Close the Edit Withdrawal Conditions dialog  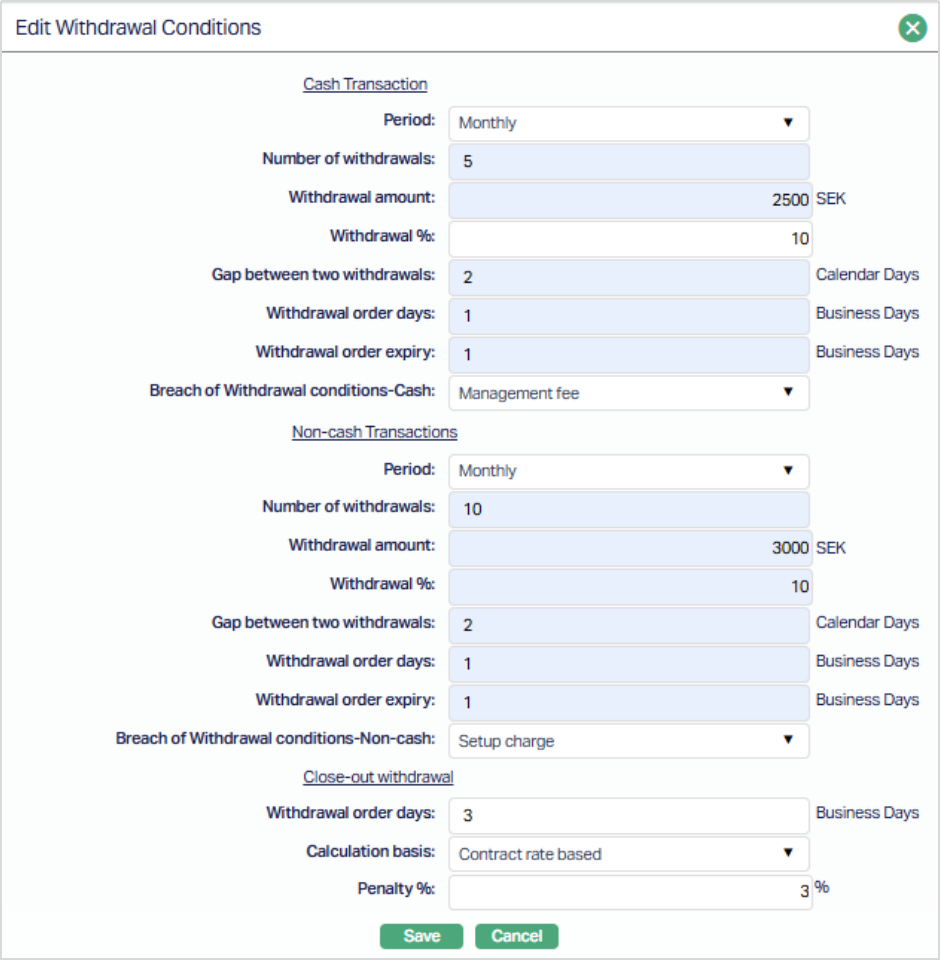point(912,28)
